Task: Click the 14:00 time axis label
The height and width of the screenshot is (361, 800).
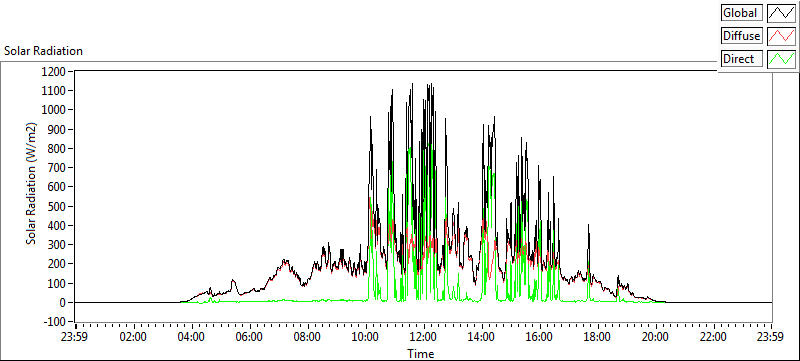Action: pos(482,337)
